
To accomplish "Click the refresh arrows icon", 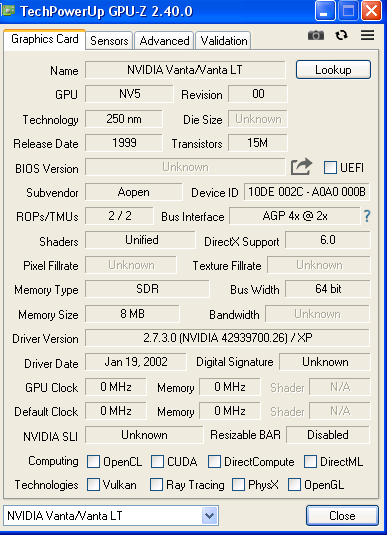I will point(341,35).
